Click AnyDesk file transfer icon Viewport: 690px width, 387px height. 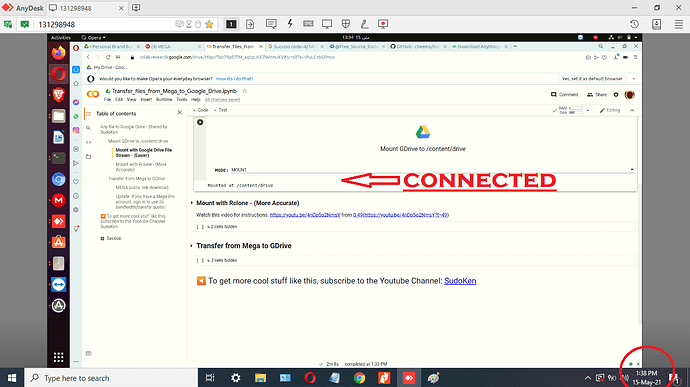pyautogui.click(x=250, y=24)
